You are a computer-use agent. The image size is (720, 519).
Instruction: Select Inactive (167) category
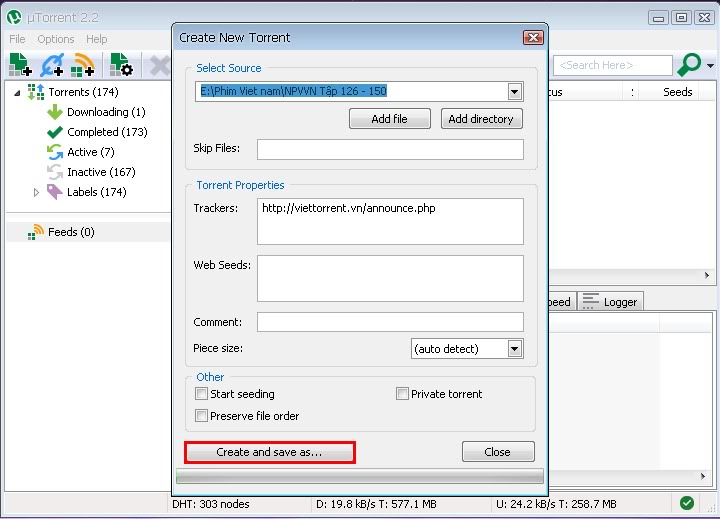101,172
